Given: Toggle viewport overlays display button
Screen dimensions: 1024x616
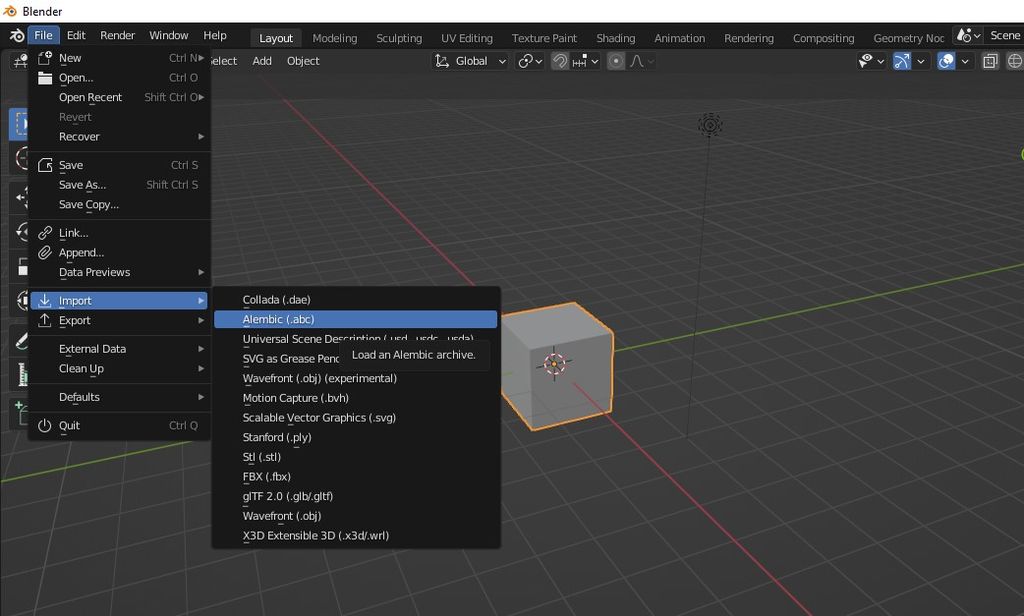Looking at the screenshot, I should click(946, 61).
